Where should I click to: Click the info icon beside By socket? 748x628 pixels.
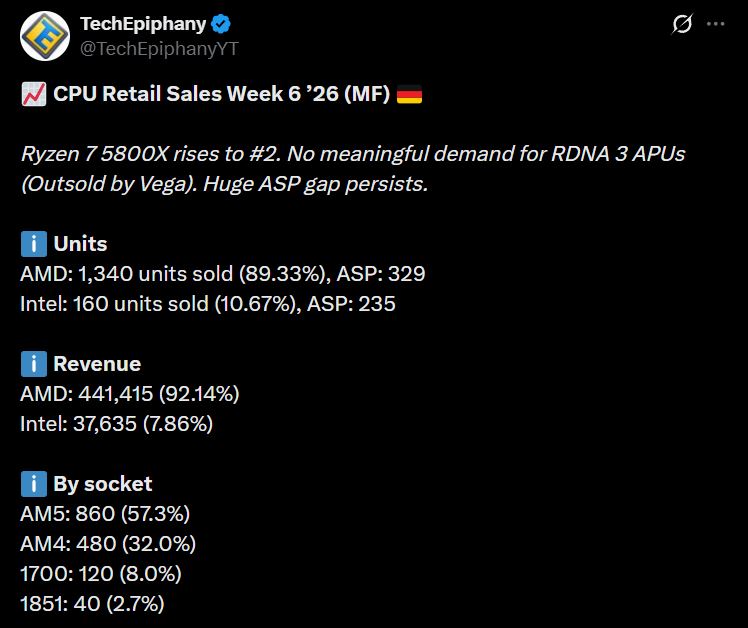point(33,484)
